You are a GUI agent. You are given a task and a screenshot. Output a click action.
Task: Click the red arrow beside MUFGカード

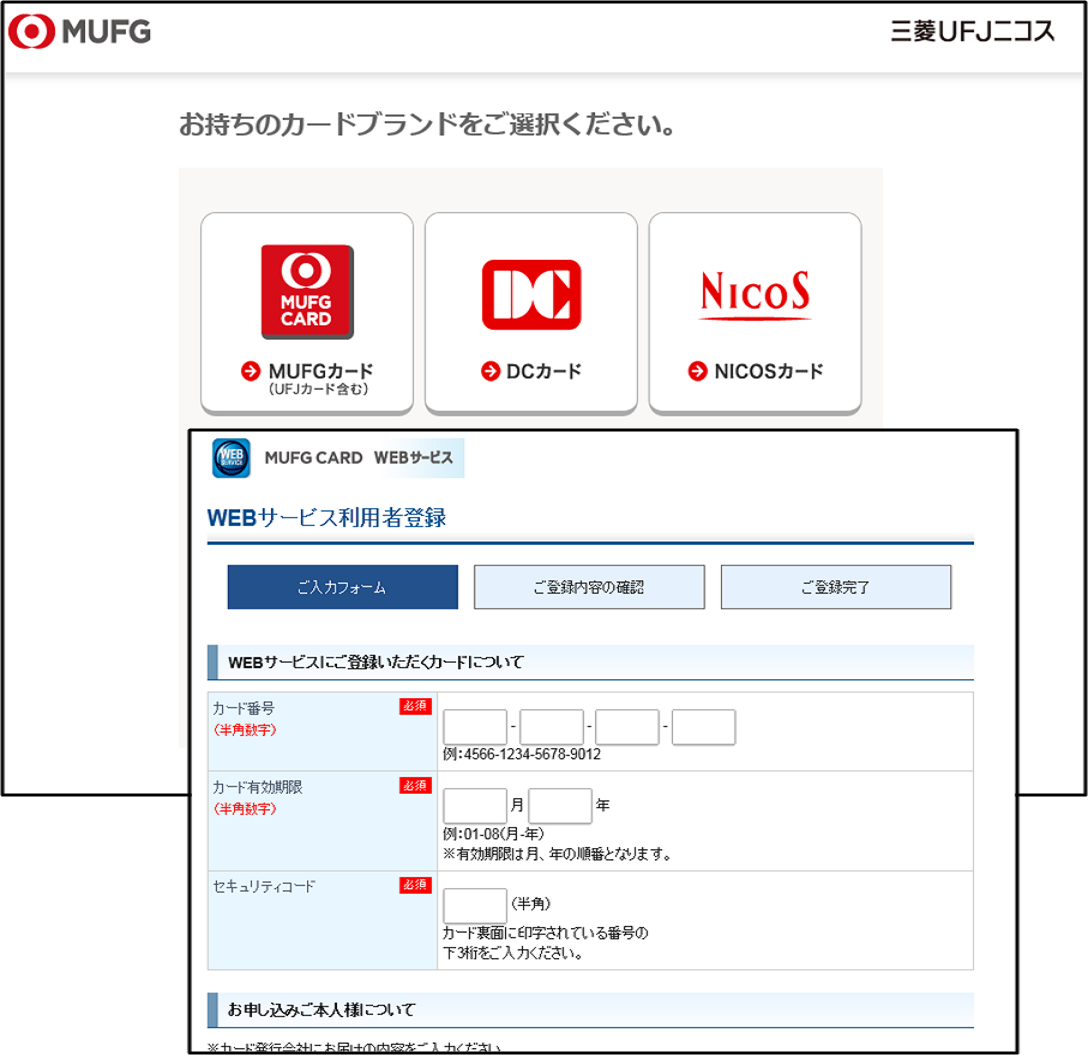pos(250,372)
